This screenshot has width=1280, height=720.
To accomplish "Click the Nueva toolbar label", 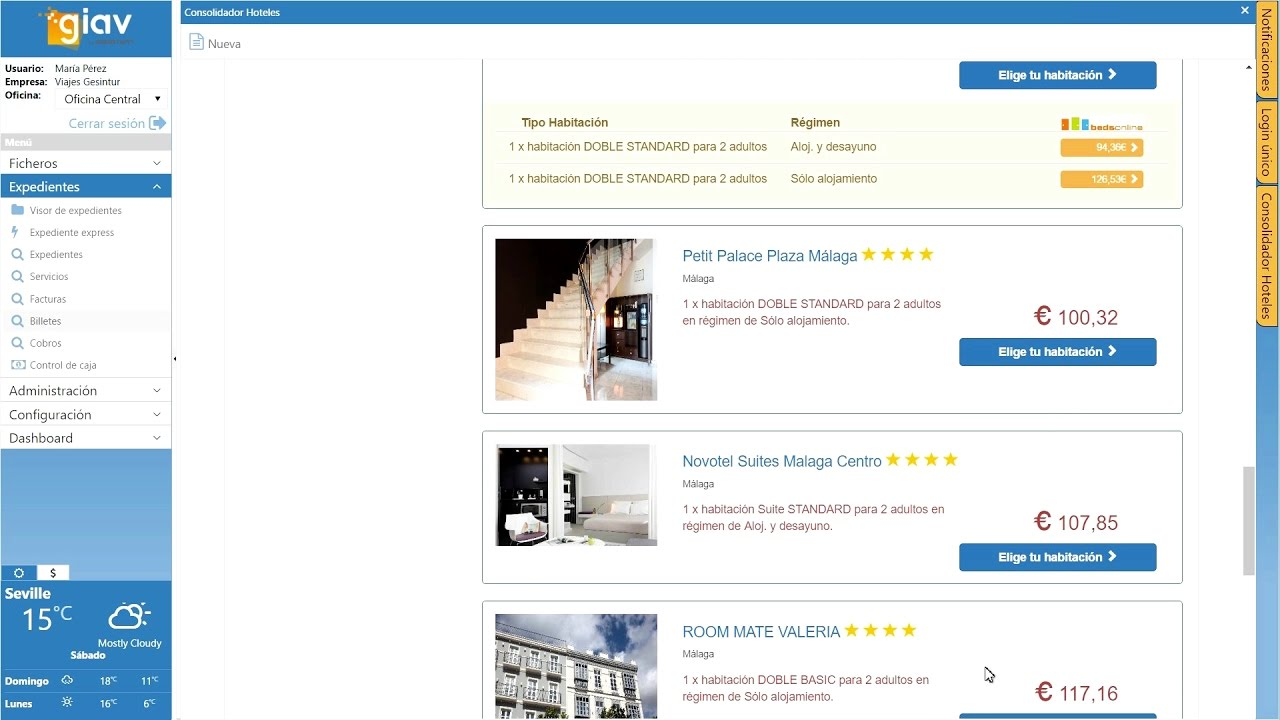I will tap(224, 44).
